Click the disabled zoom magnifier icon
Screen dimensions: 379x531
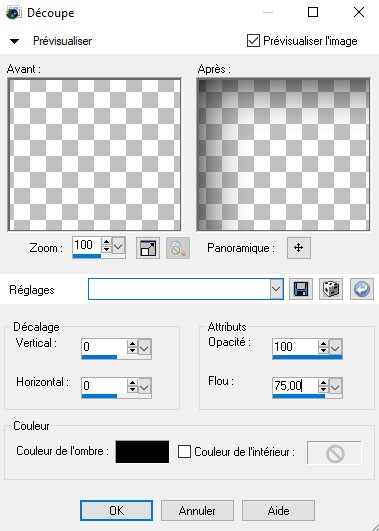(178, 248)
